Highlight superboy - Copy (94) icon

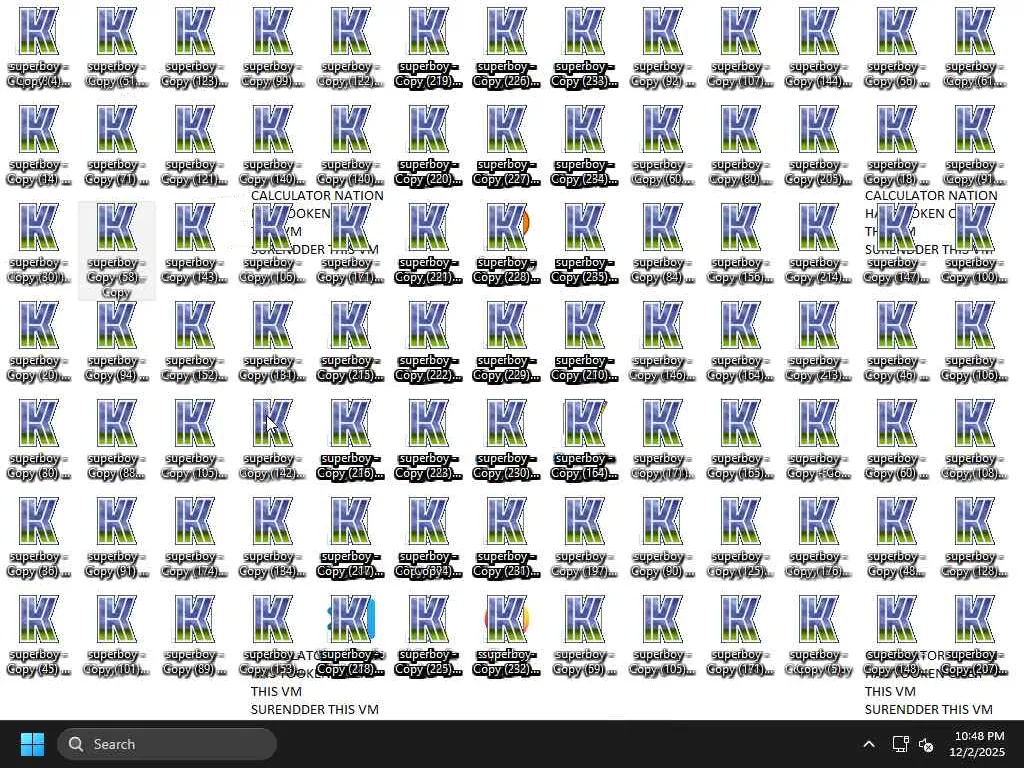coord(117,341)
